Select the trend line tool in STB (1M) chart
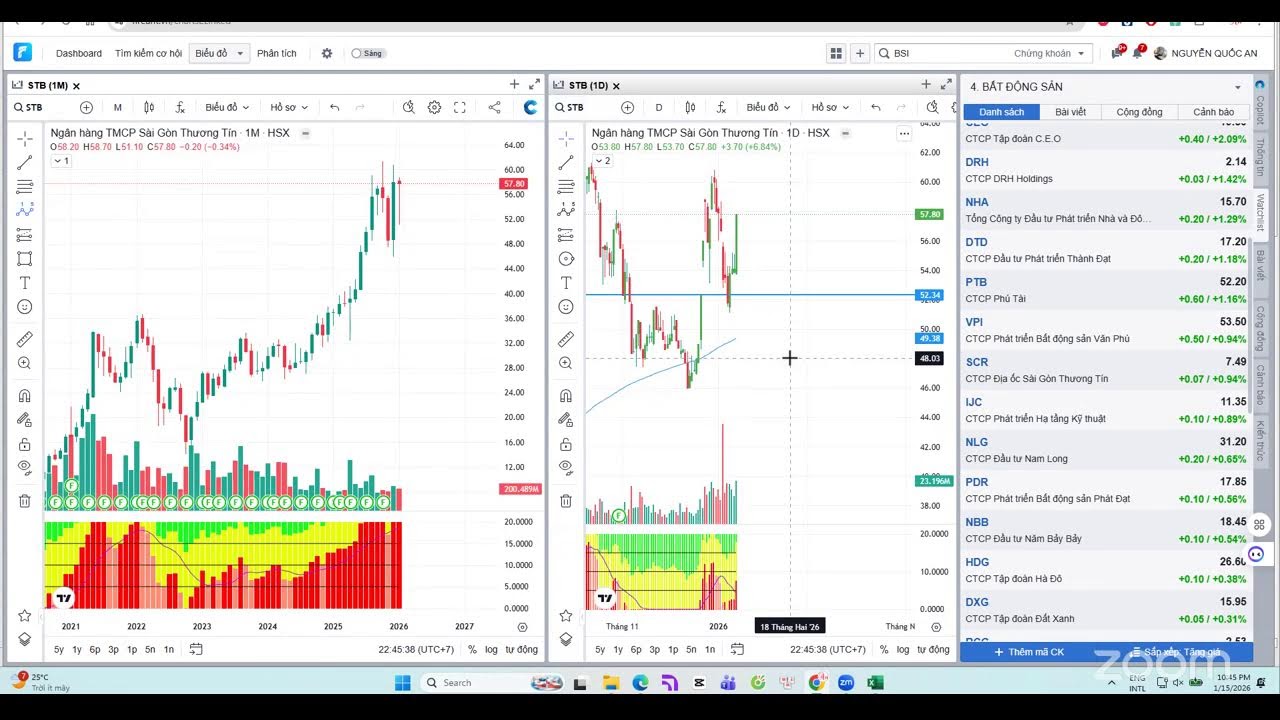This screenshot has width=1280, height=720. click(x=25, y=162)
